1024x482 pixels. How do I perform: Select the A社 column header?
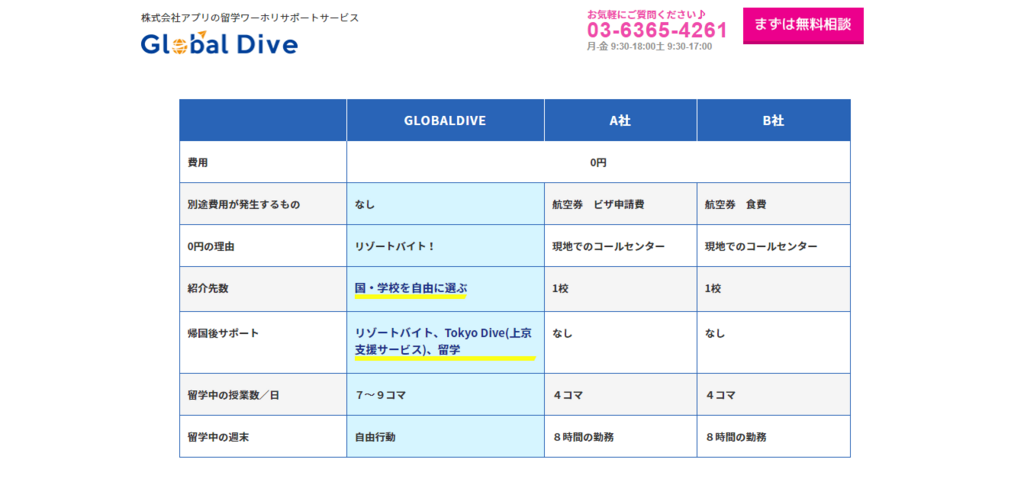click(x=620, y=120)
